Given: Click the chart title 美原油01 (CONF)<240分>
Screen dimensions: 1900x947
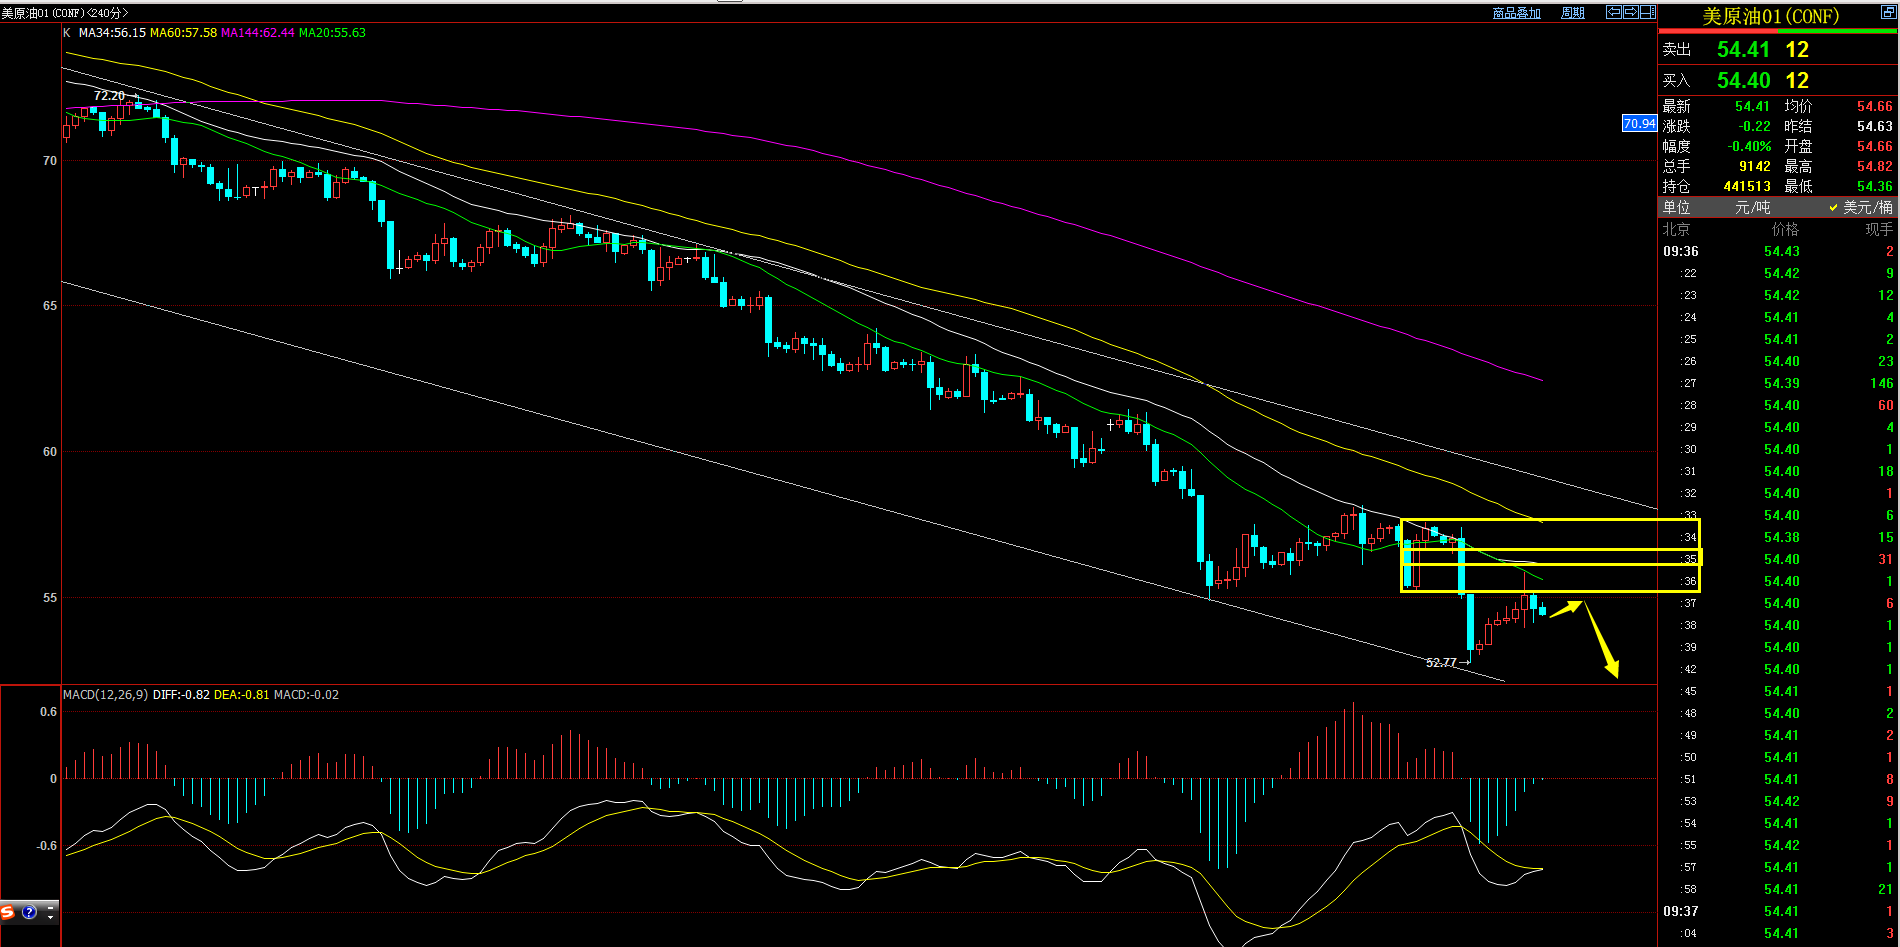Looking at the screenshot, I should [x=65, y=13].
